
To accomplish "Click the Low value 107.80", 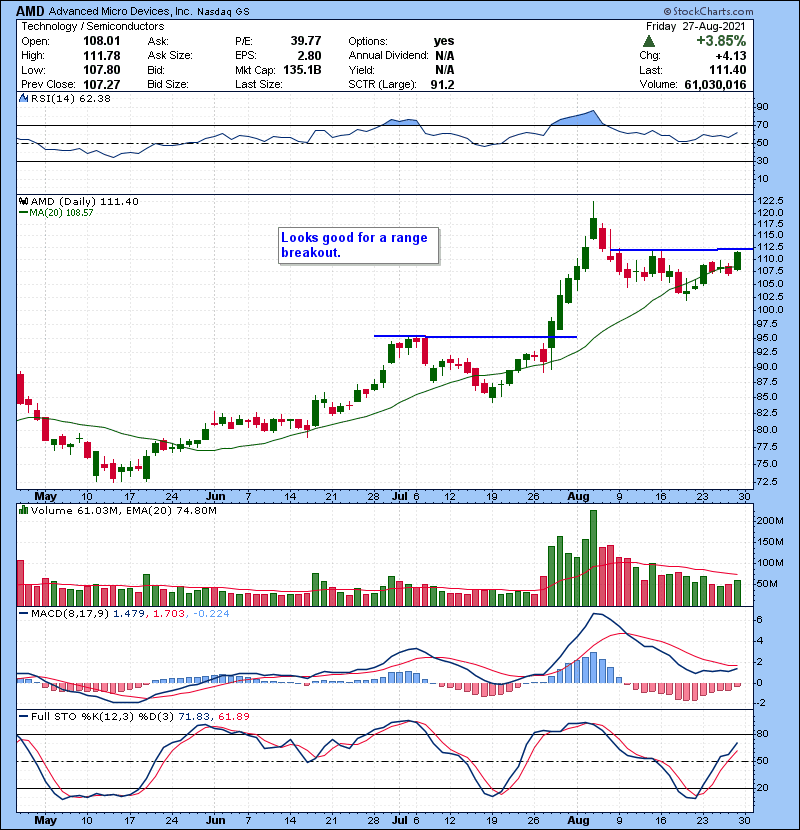I will [x=102, y=70].
